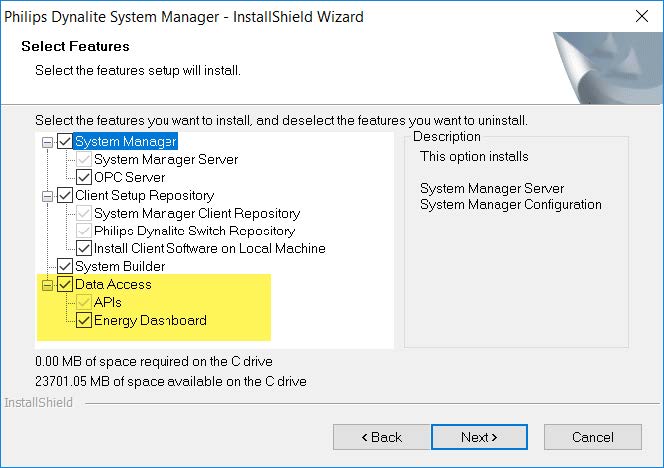The height and width of the screenshot is (468, 664).
Task: Select the APIs tree row
Action: (108, 302)
